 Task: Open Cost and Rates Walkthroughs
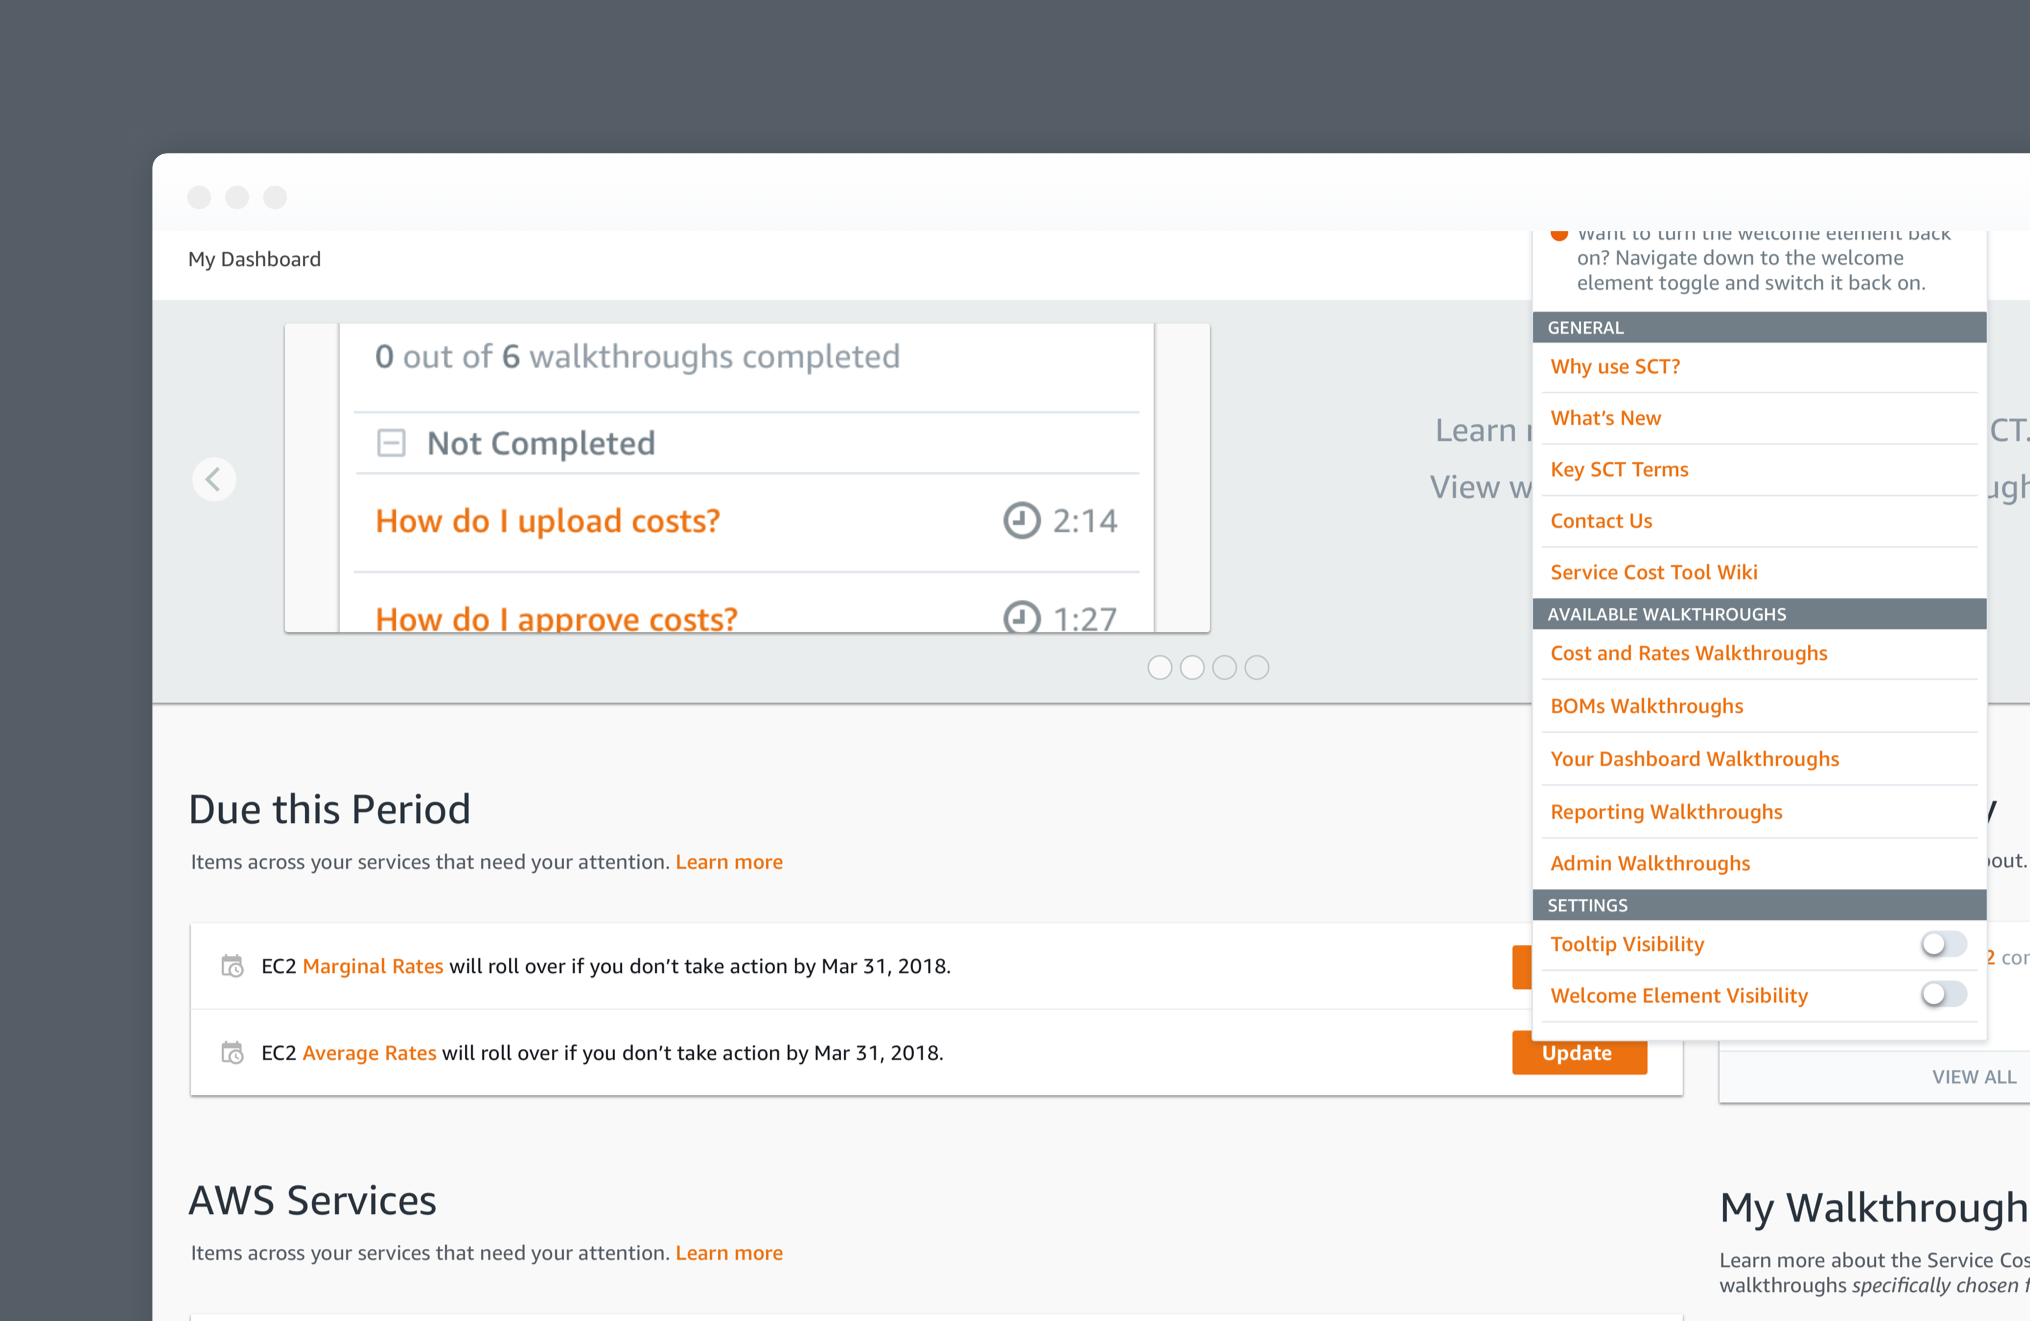coord(1688,653)
